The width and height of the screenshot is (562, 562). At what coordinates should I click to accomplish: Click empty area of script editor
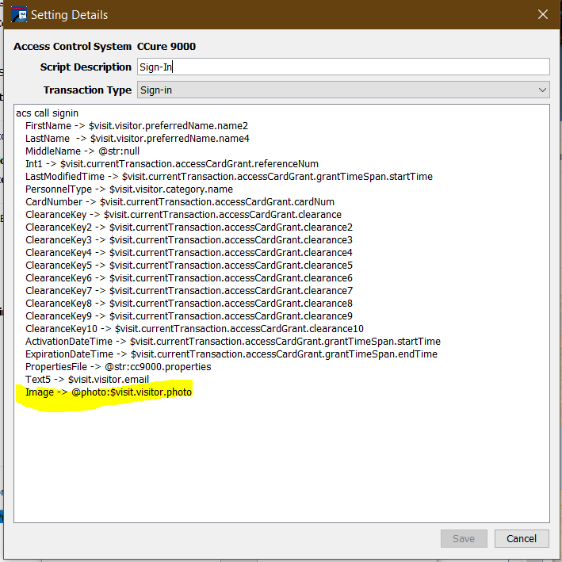click(281, 462)
